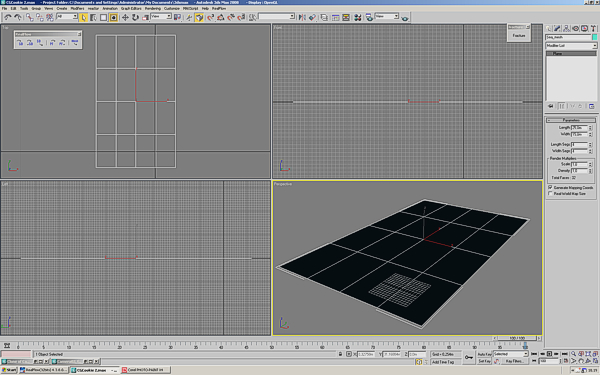
Task: Toggle the Window/Crossing selection icon
Action: [x=113, y=17]
